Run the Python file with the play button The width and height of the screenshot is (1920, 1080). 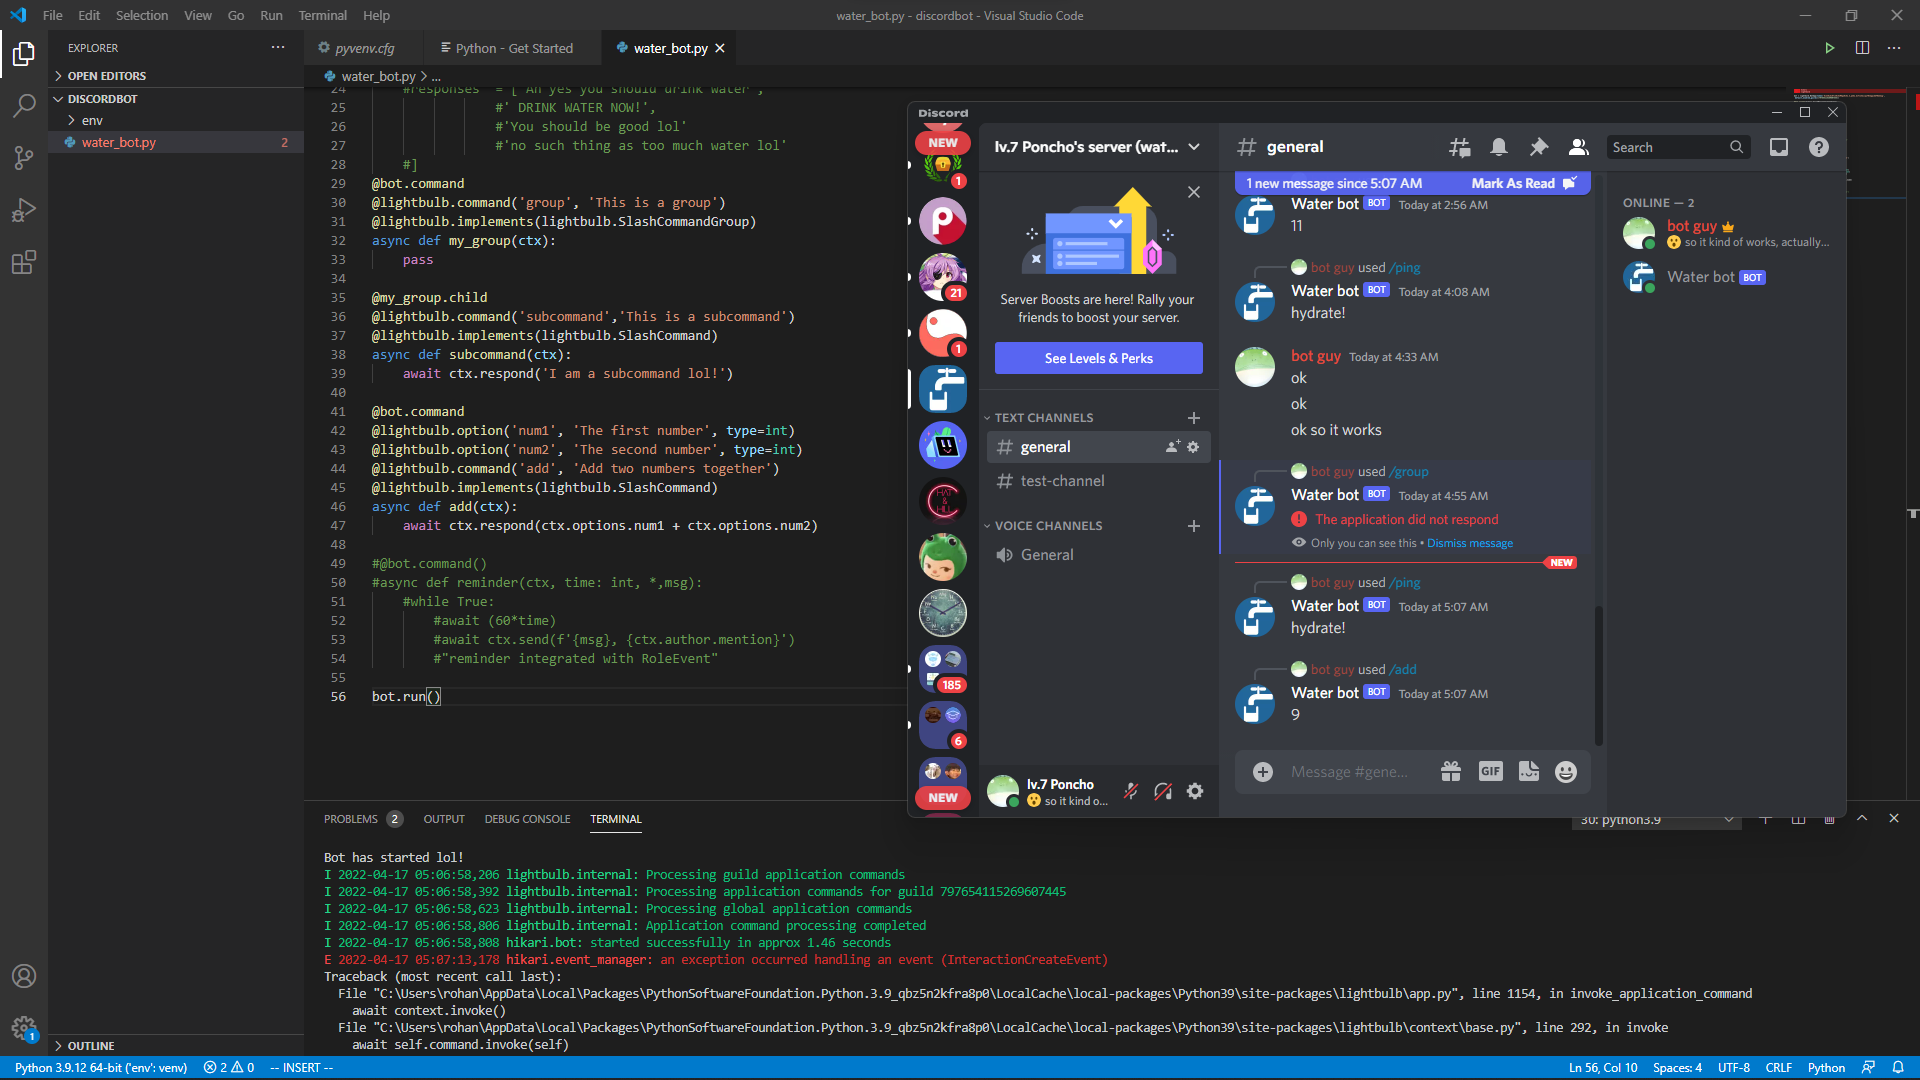coord(1829,48)
